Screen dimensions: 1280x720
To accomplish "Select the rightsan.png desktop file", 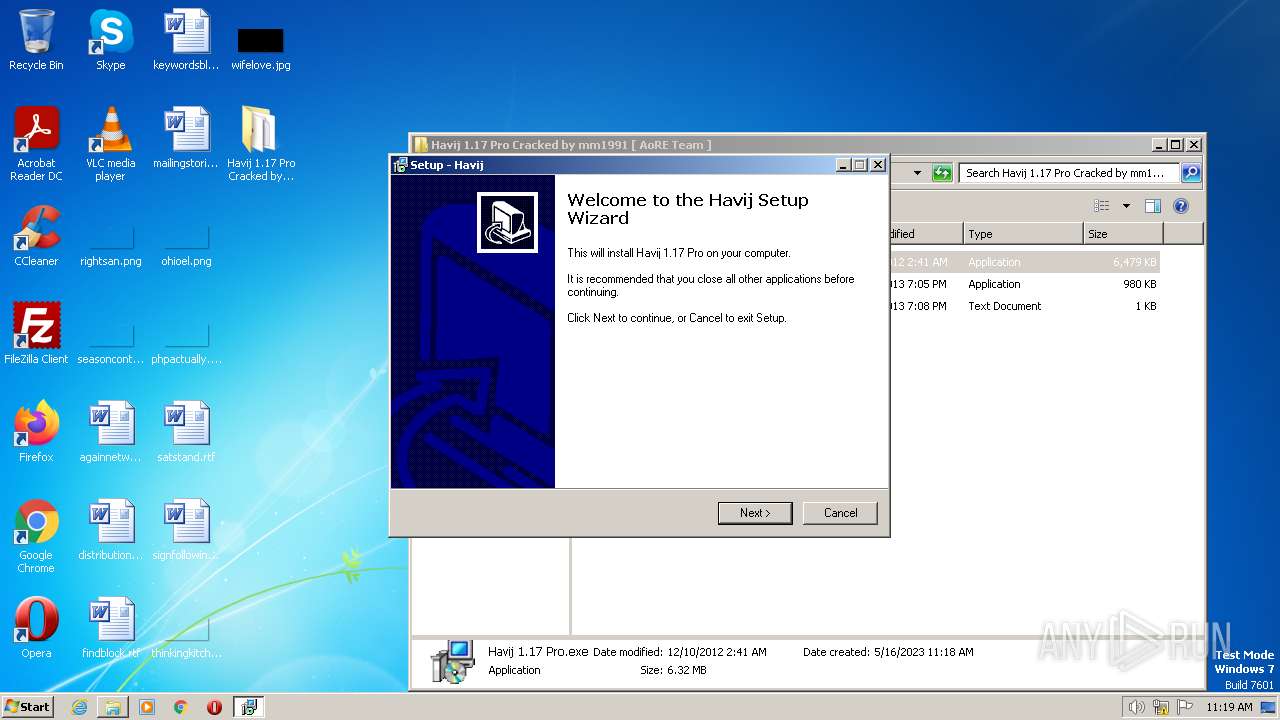I will pyautogui.click(x=110, y=246).
